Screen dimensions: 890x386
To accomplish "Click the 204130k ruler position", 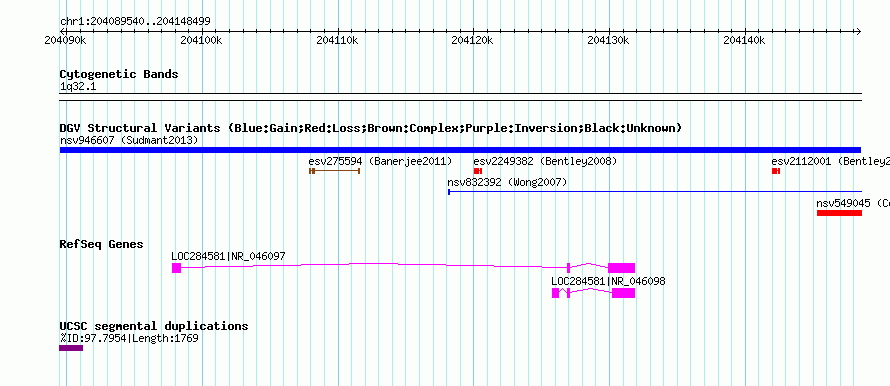I will click(x=608, y=40).
